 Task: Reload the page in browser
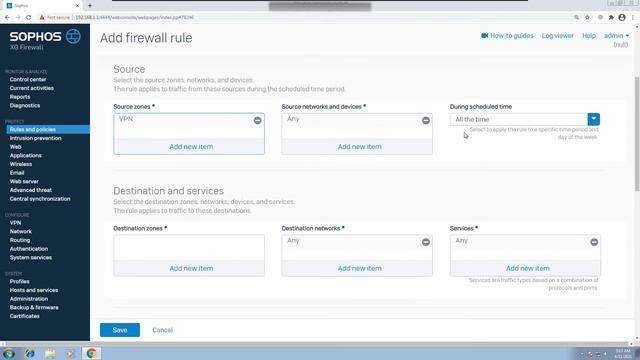point(29,18)
